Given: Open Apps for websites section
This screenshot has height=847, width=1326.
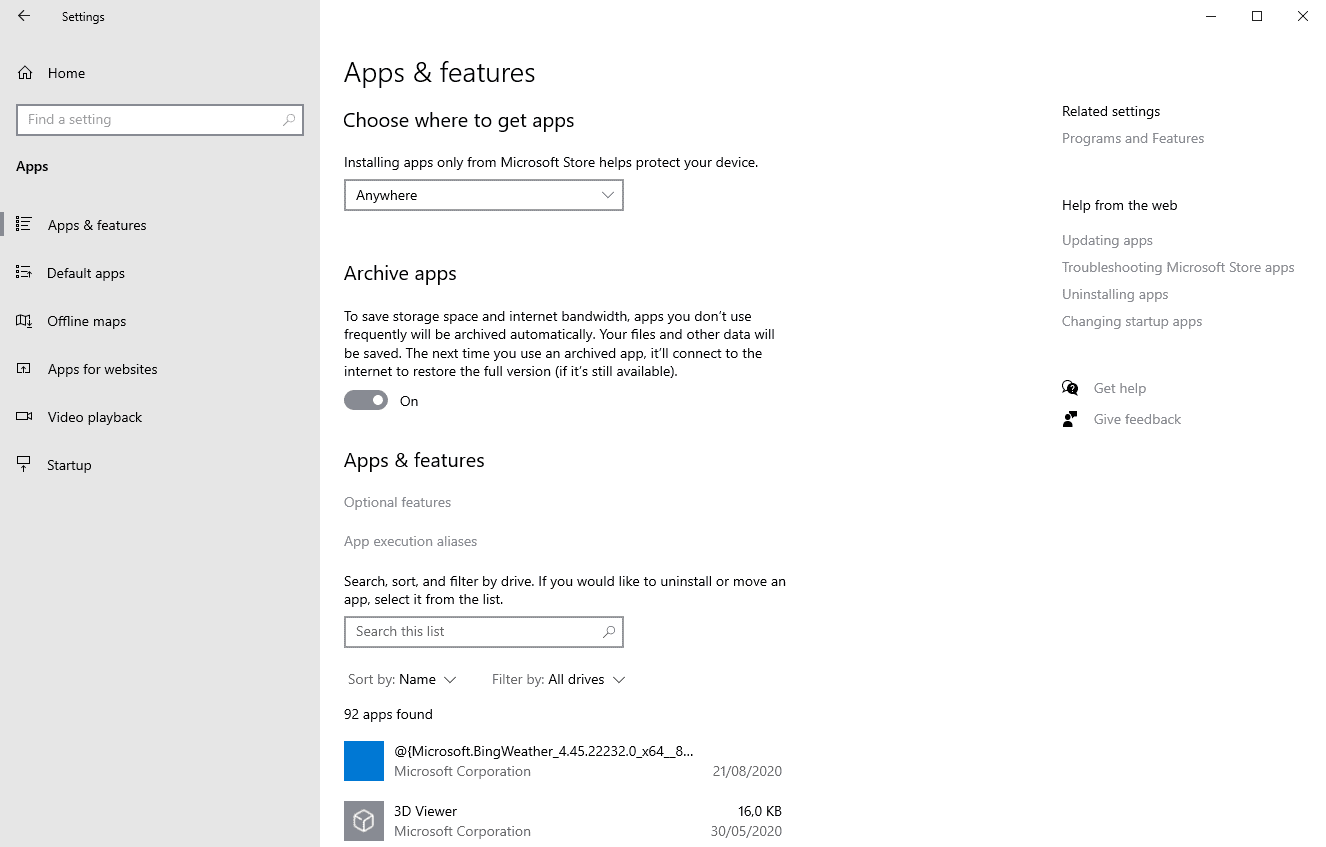Looking at the screenshot, I should (102, 369).
